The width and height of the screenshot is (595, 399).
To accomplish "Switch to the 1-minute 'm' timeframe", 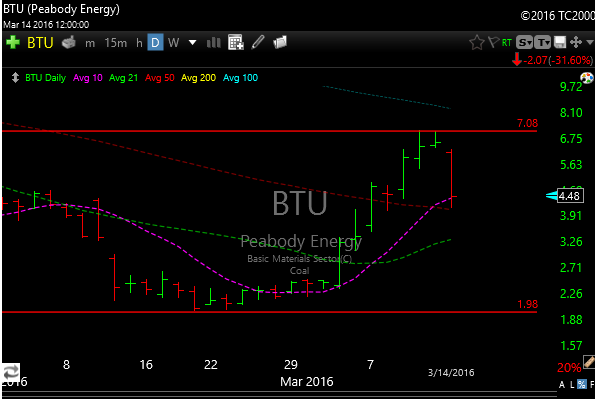I will pos(90,43).
